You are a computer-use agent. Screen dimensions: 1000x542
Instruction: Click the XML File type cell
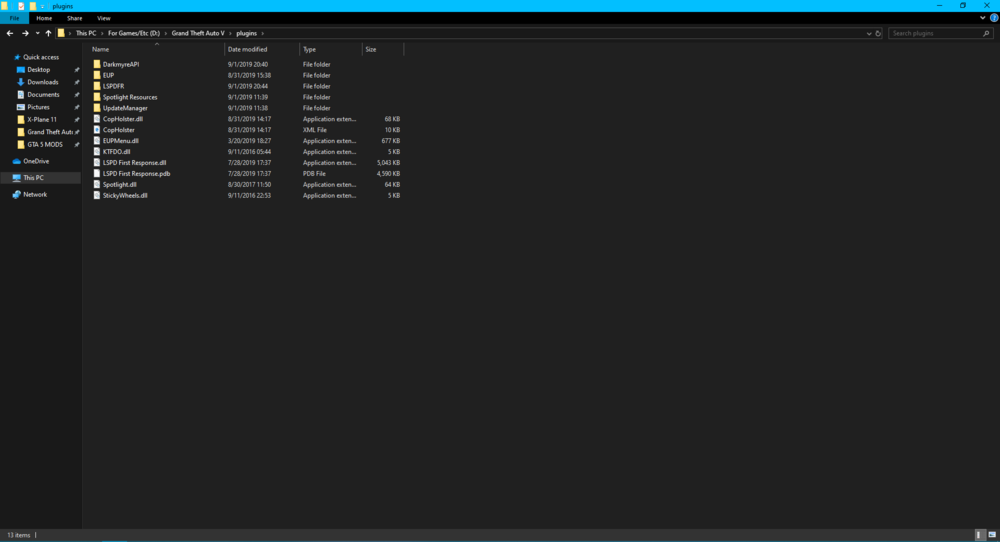pos(315,130)
